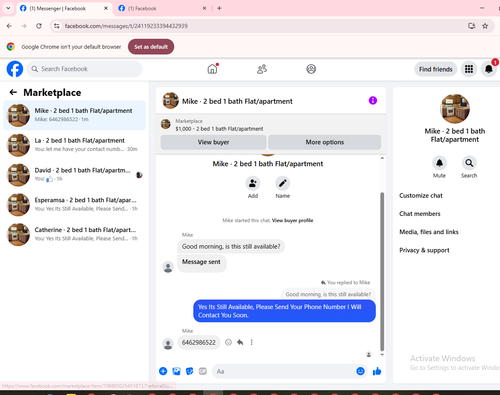Click the View buyer button
Image resolution: width=500 pixels, height=395 pixels.
(213, 142)
